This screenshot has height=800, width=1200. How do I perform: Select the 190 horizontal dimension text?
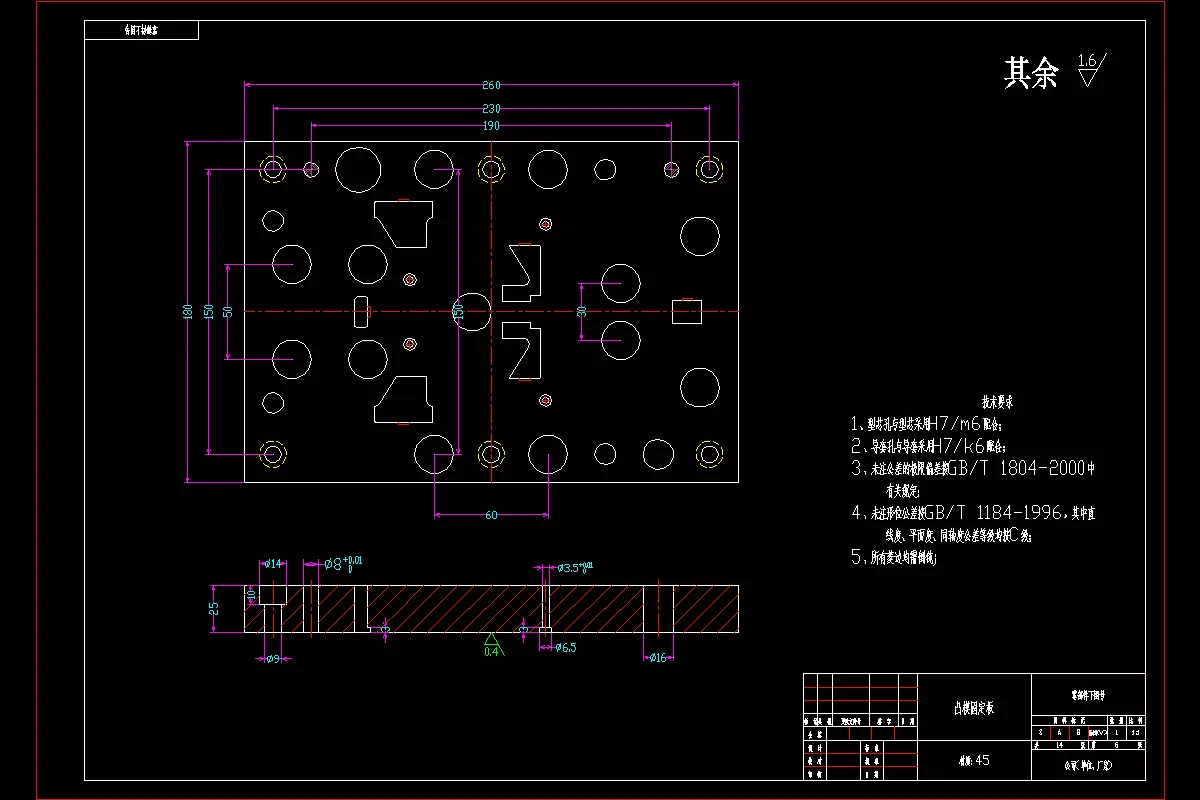[491, 126]
